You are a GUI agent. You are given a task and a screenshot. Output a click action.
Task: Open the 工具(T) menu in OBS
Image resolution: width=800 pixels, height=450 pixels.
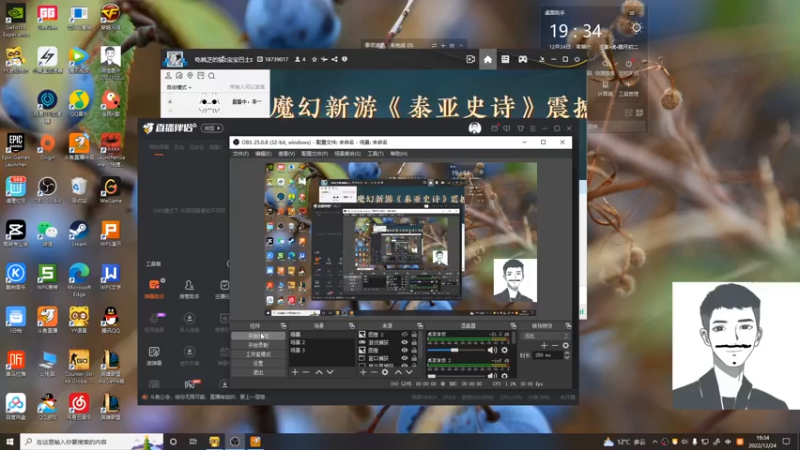(x=376, y=154)
